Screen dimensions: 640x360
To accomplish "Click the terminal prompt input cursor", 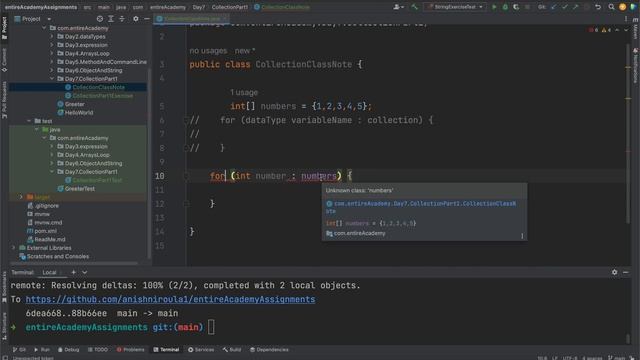I will pos(211,327).
